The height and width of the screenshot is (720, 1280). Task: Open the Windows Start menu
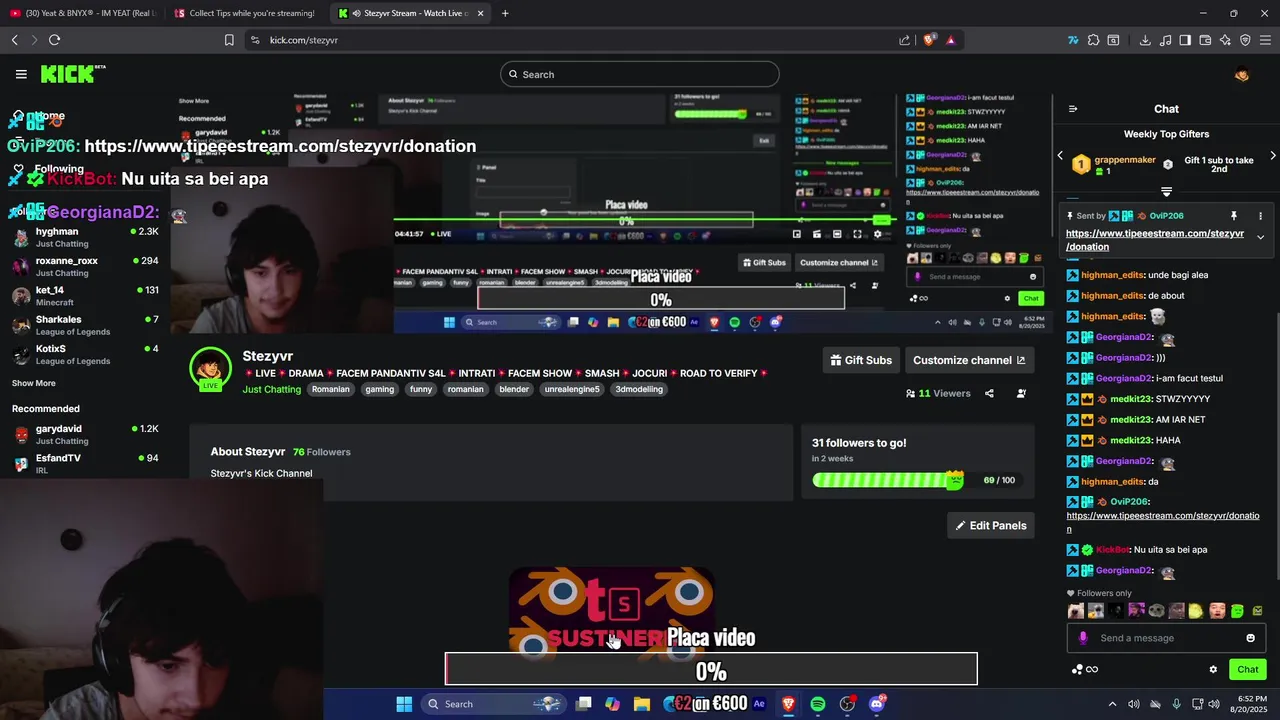tap(404, 704)
